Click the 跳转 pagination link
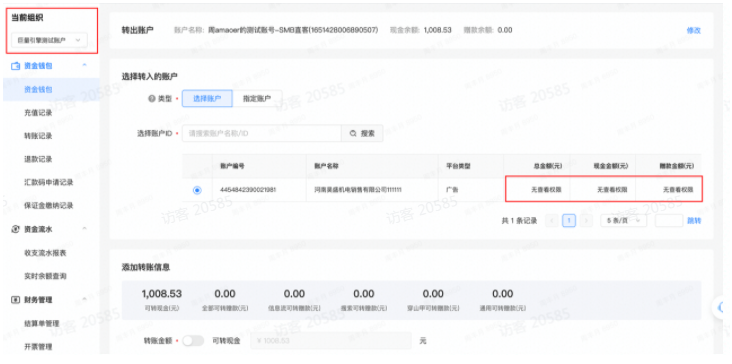The height and width of the screenshot is (364, 732). click(694, 220)
